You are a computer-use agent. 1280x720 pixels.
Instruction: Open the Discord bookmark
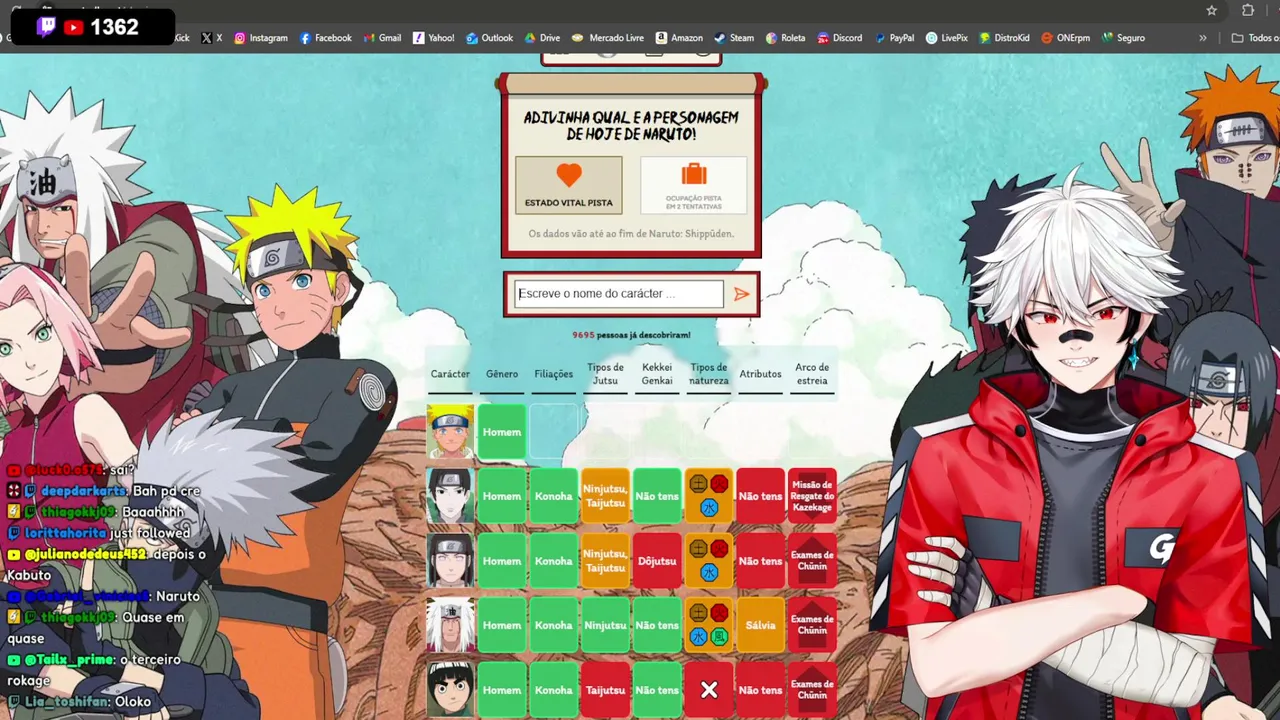839,38
